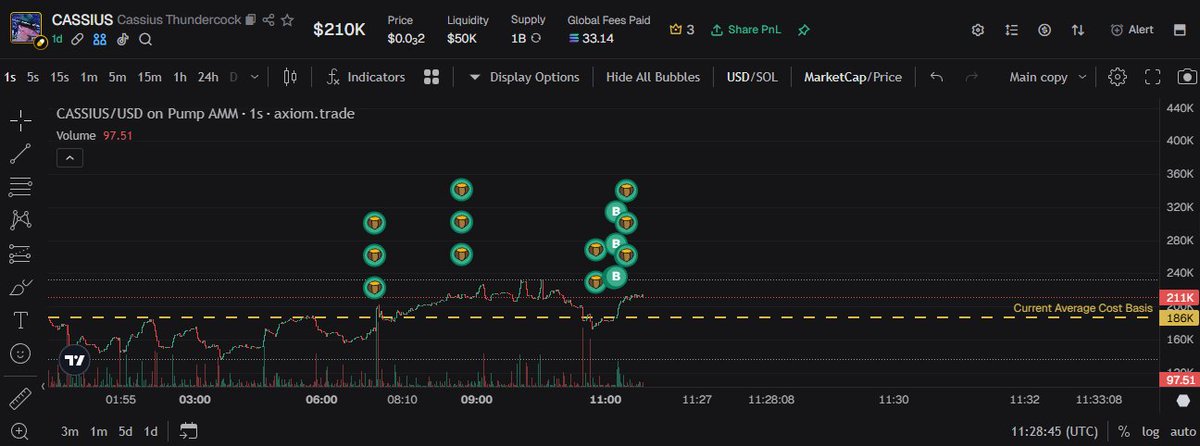Open candlestick chart style selector
This screenshot has width=1200, height=446.
click(x=291, y=77)
